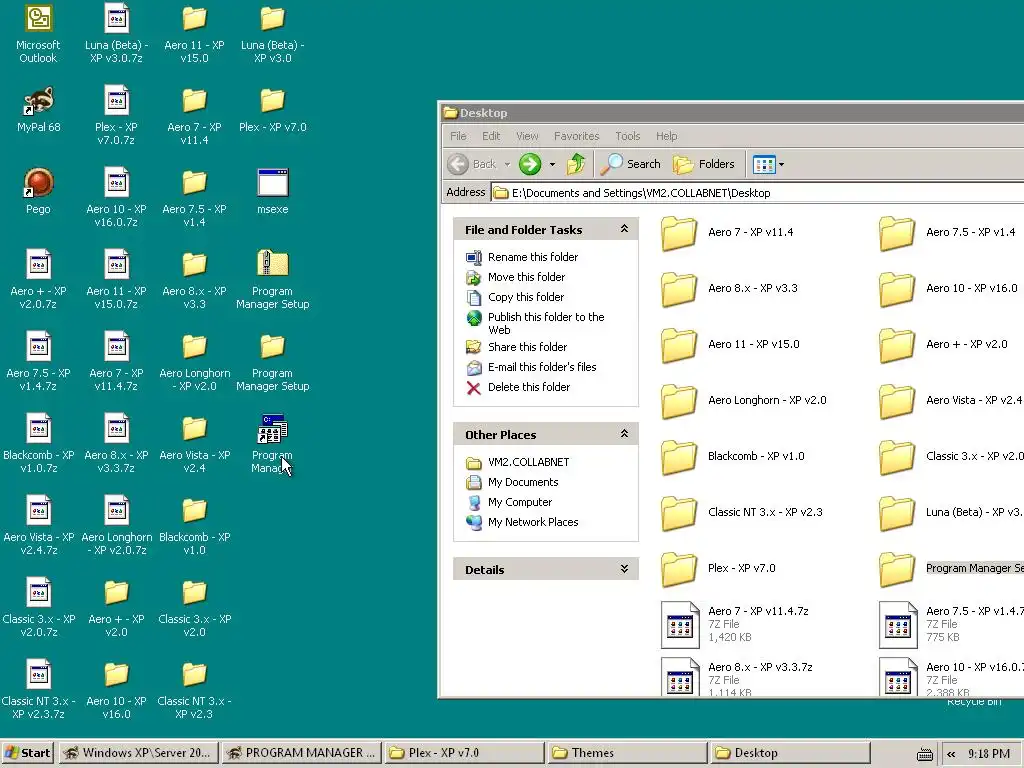This screenshot has width=1024, height=768.
Task: Click the Views toolbar icon
Action: tap(763, 164)
